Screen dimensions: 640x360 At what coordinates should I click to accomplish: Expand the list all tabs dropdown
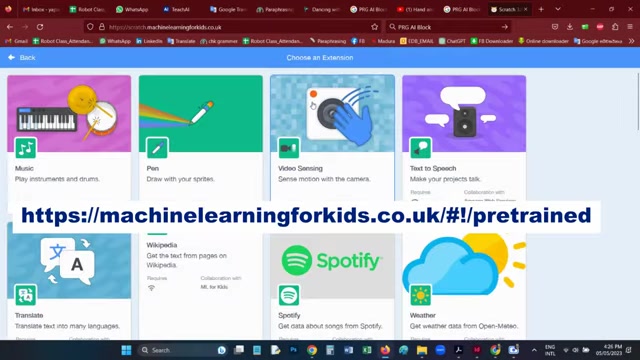pyautogui.click(x=558, y=9)
